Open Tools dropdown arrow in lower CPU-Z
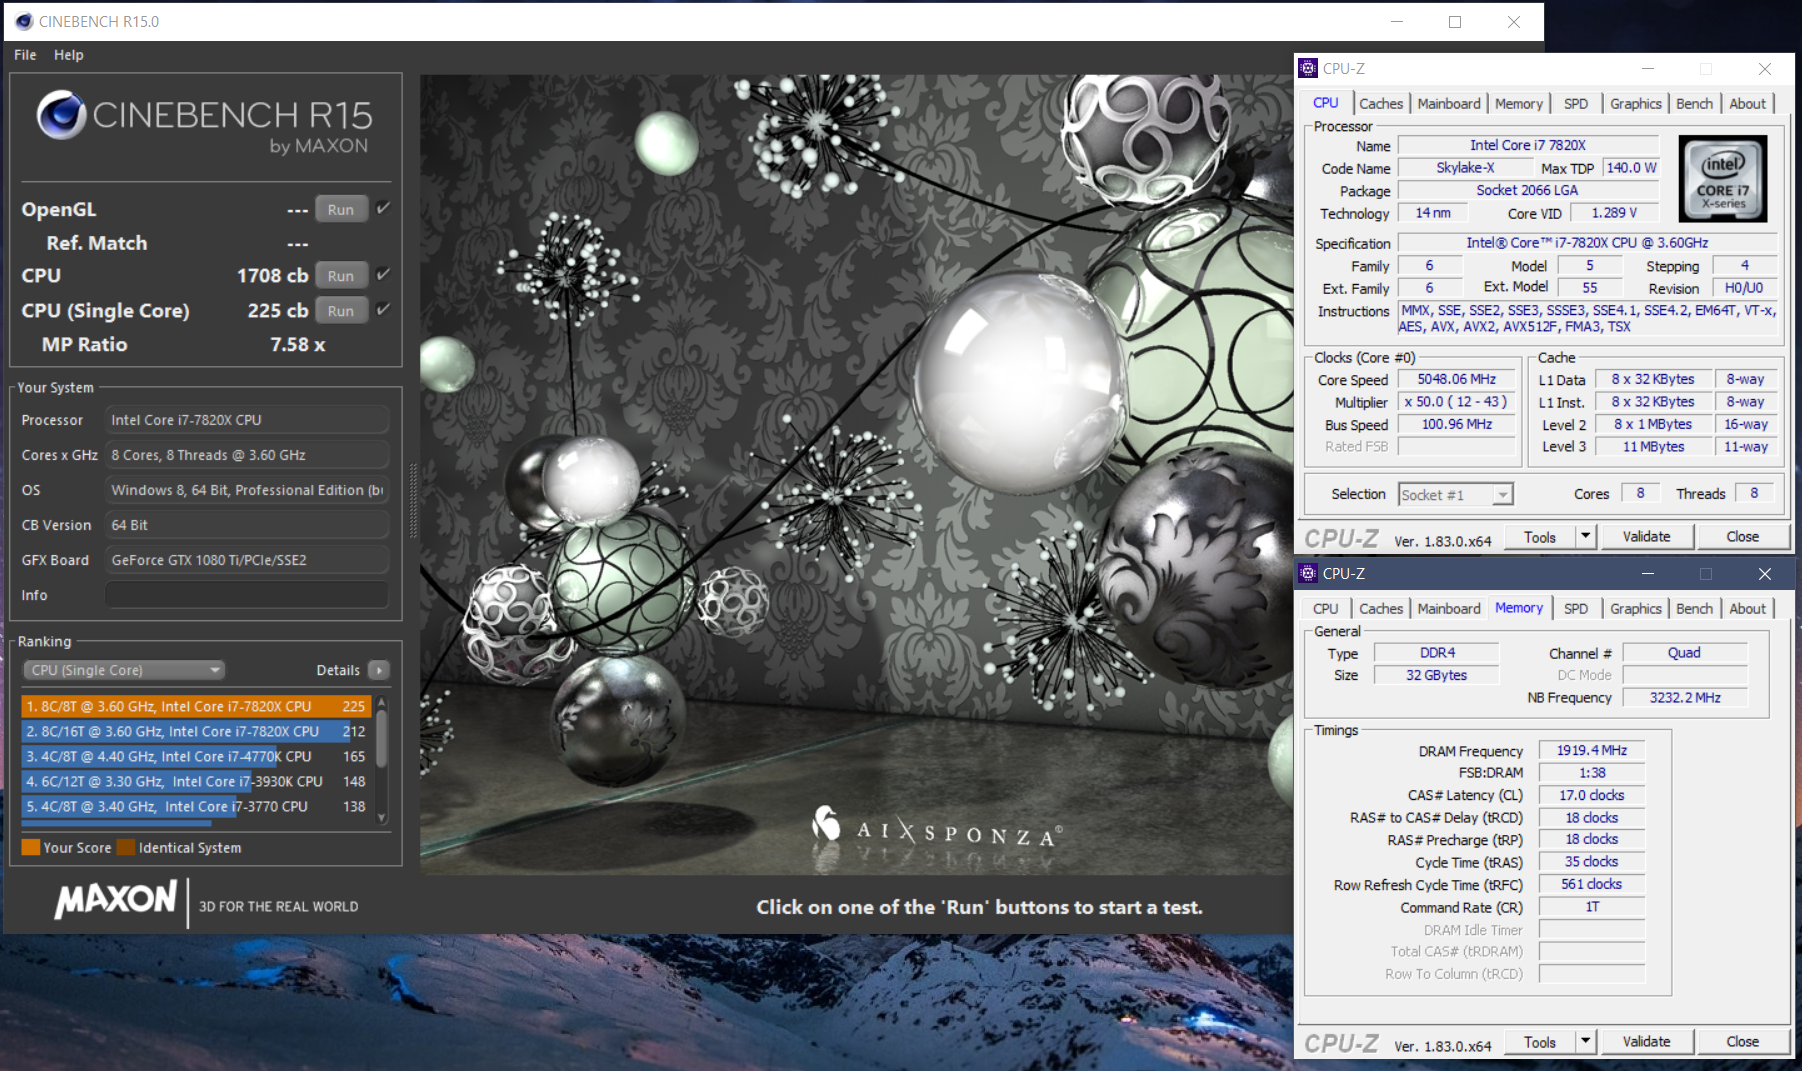Image resolution: width=1802 pixels, height=1071 pixels. coord(1585,1042)
